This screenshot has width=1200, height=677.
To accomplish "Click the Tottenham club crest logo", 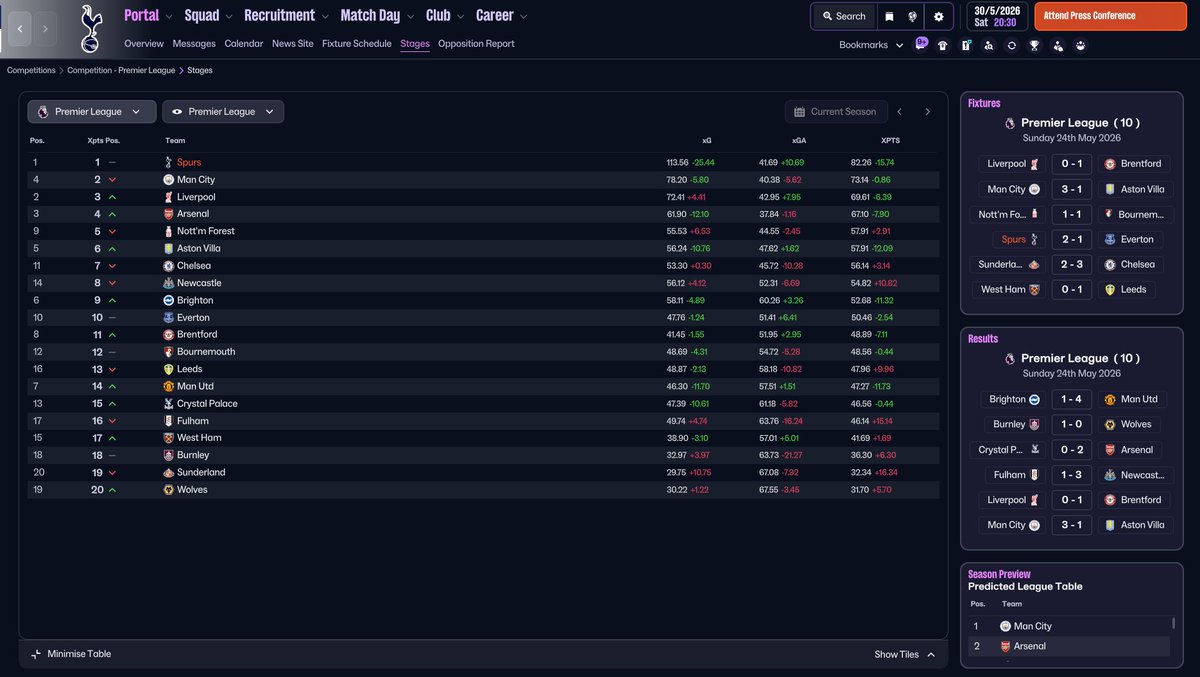I will [x=91, y=28].
